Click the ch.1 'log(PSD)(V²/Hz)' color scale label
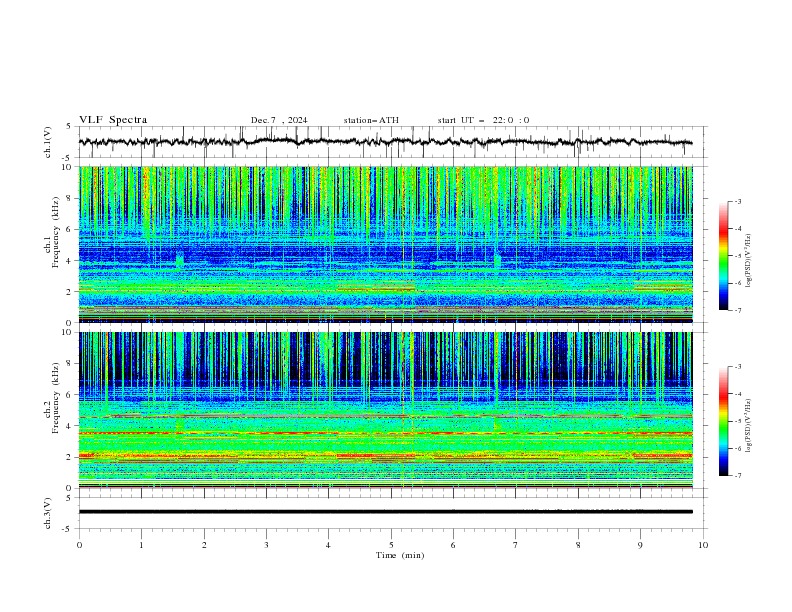 tap(748, 261)
